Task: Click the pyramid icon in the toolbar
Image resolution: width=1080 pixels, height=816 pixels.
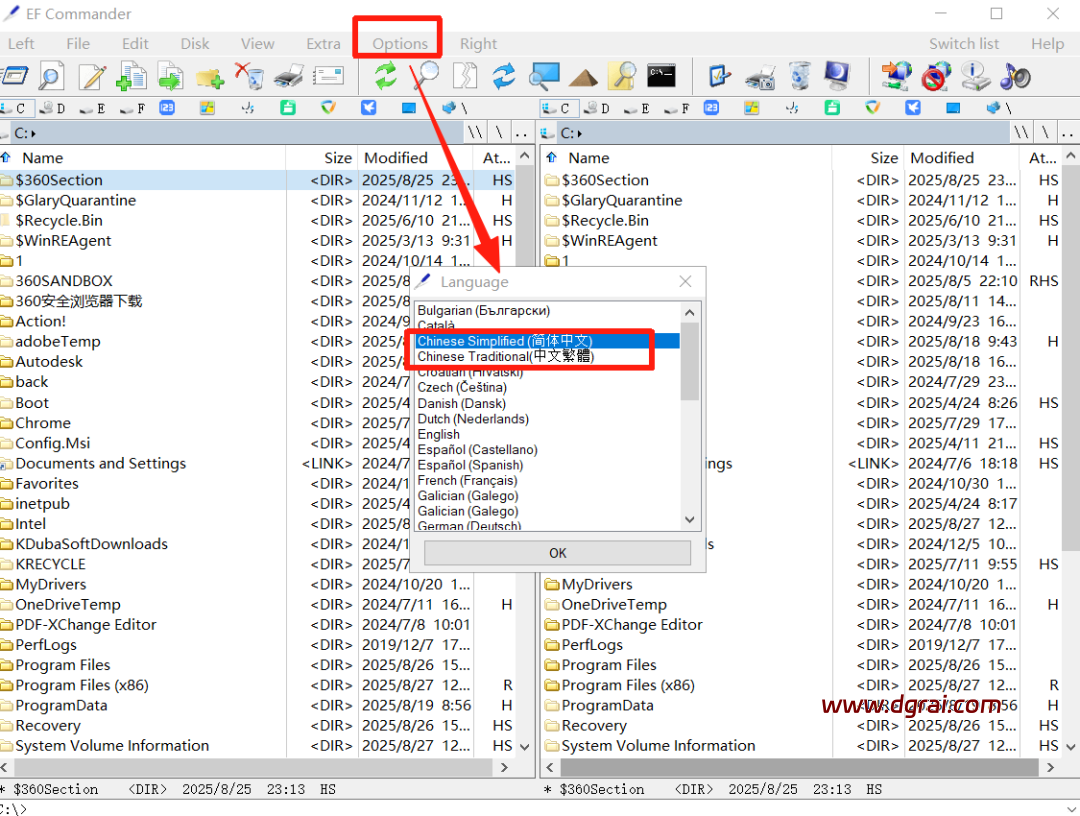Action: 583,76
